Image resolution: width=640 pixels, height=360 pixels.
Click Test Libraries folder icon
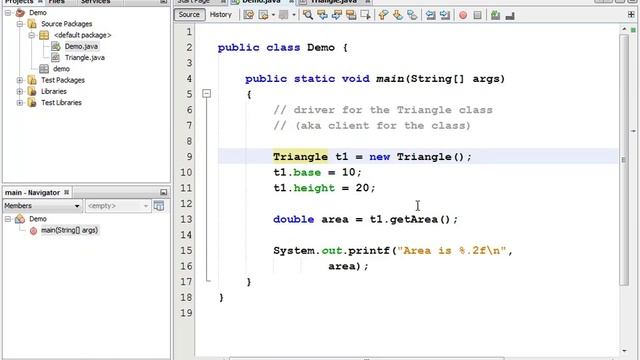(x=32, y=102)
